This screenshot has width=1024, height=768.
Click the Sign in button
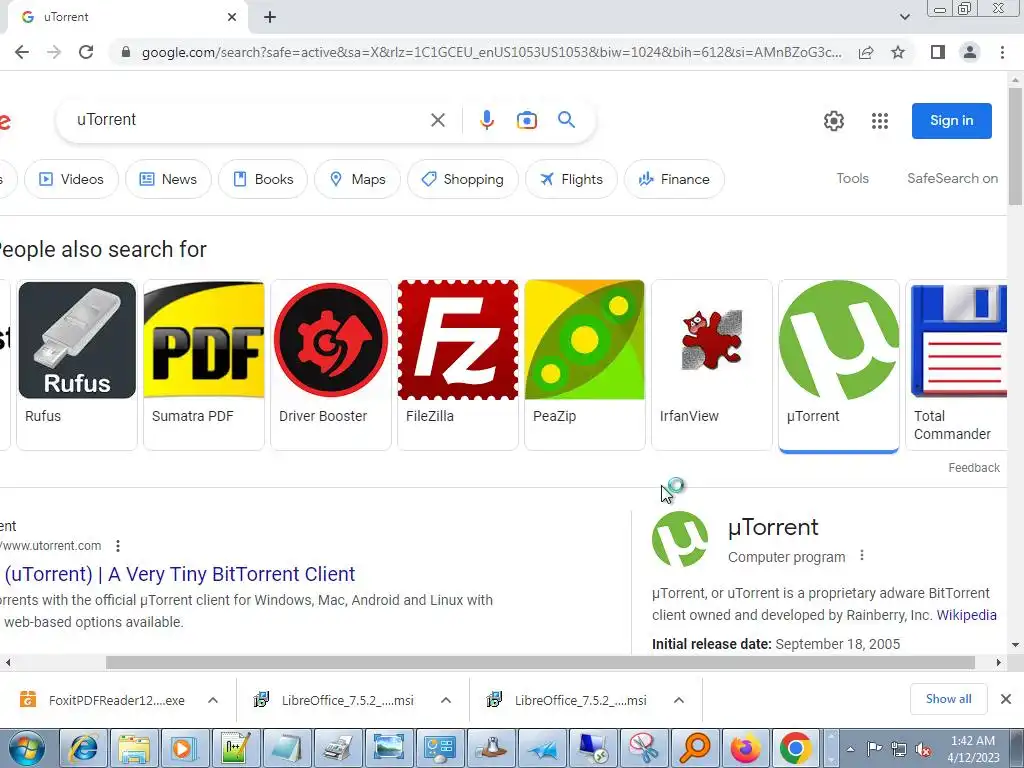952,121
